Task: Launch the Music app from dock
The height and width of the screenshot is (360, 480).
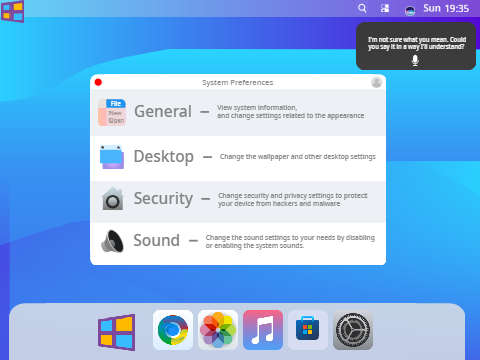Action: coord(263,330)
